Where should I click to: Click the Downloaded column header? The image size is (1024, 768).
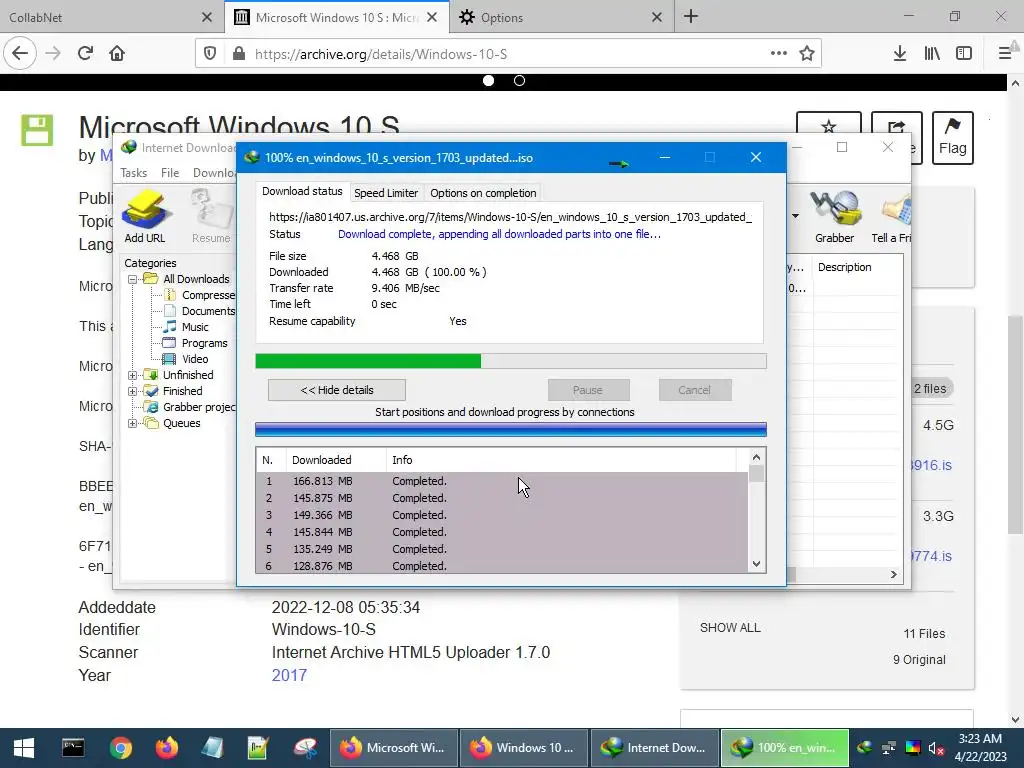pyautogui.click(x=336, y=460)
